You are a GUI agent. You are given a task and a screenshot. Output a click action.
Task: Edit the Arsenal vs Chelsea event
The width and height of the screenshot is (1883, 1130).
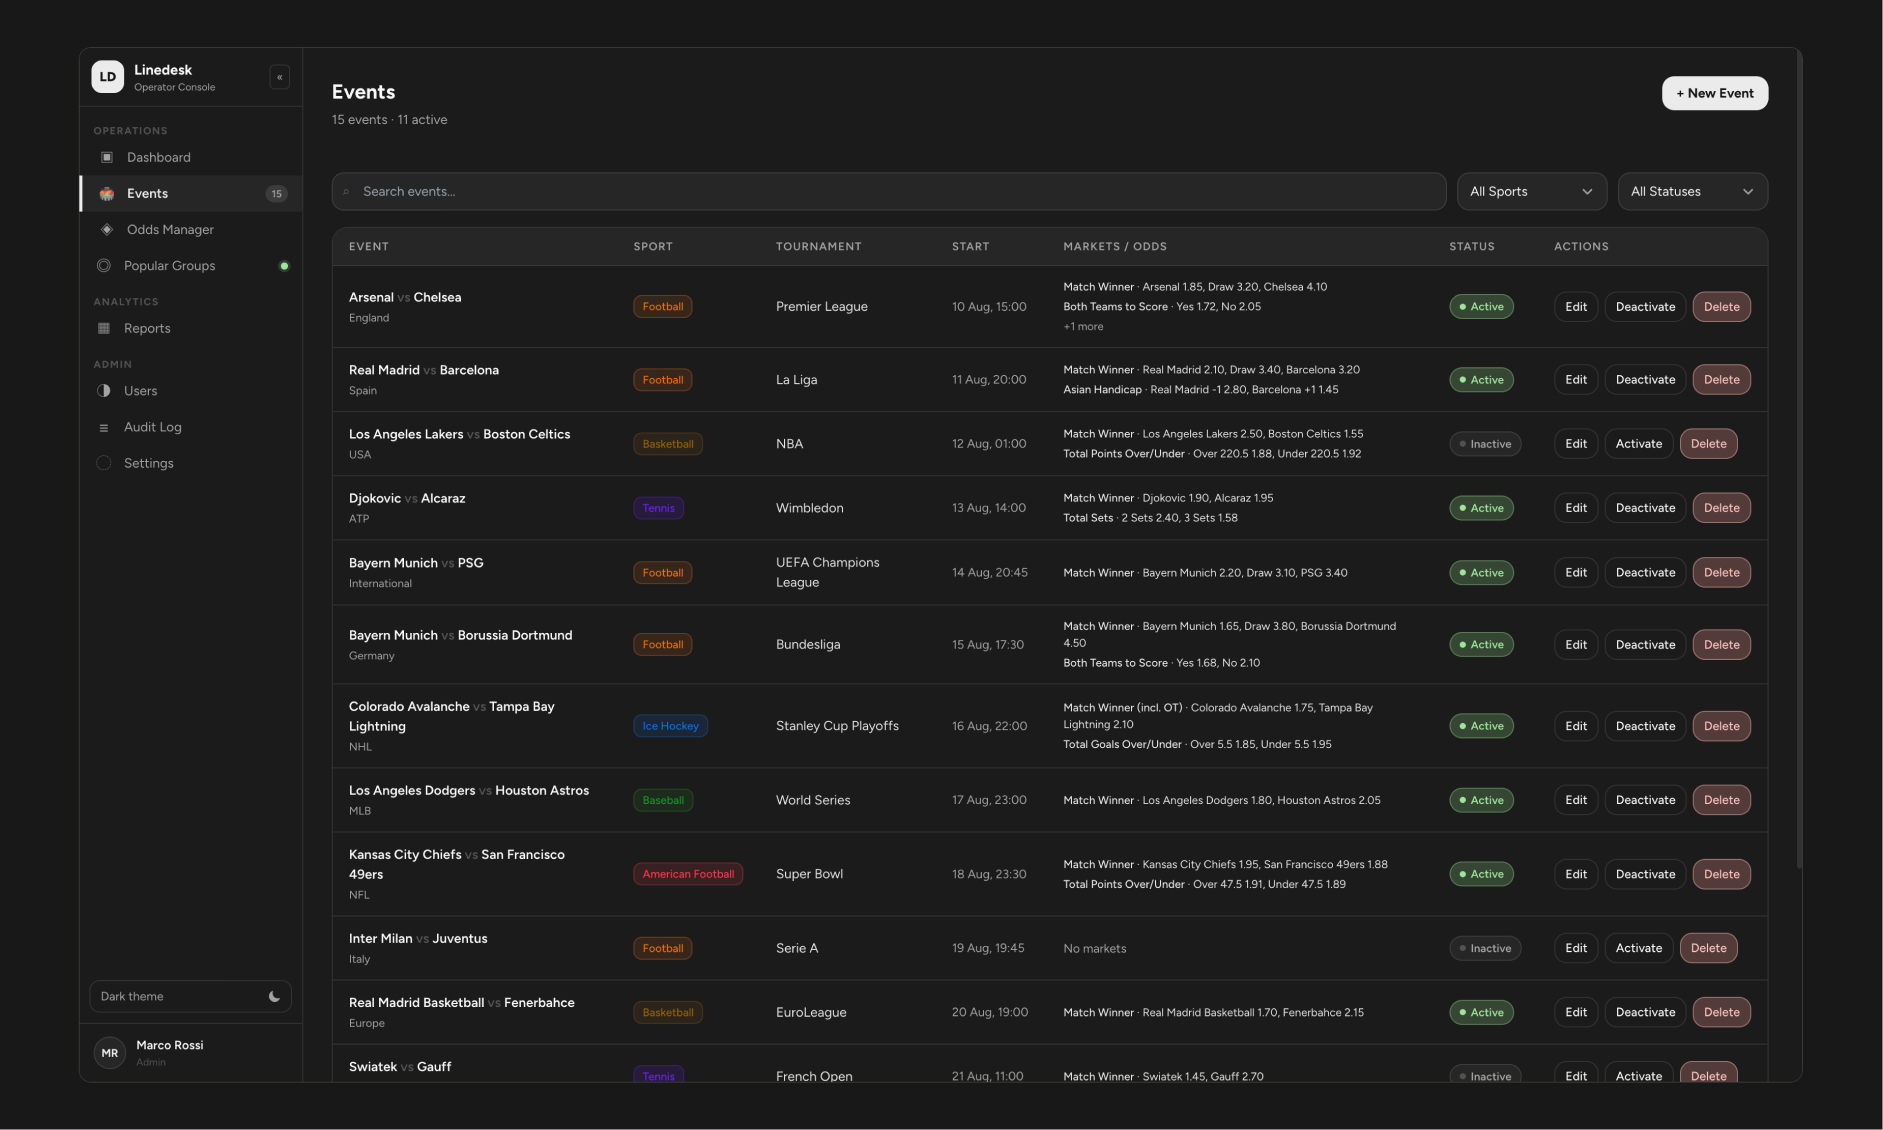click(x=1576, y=307)
